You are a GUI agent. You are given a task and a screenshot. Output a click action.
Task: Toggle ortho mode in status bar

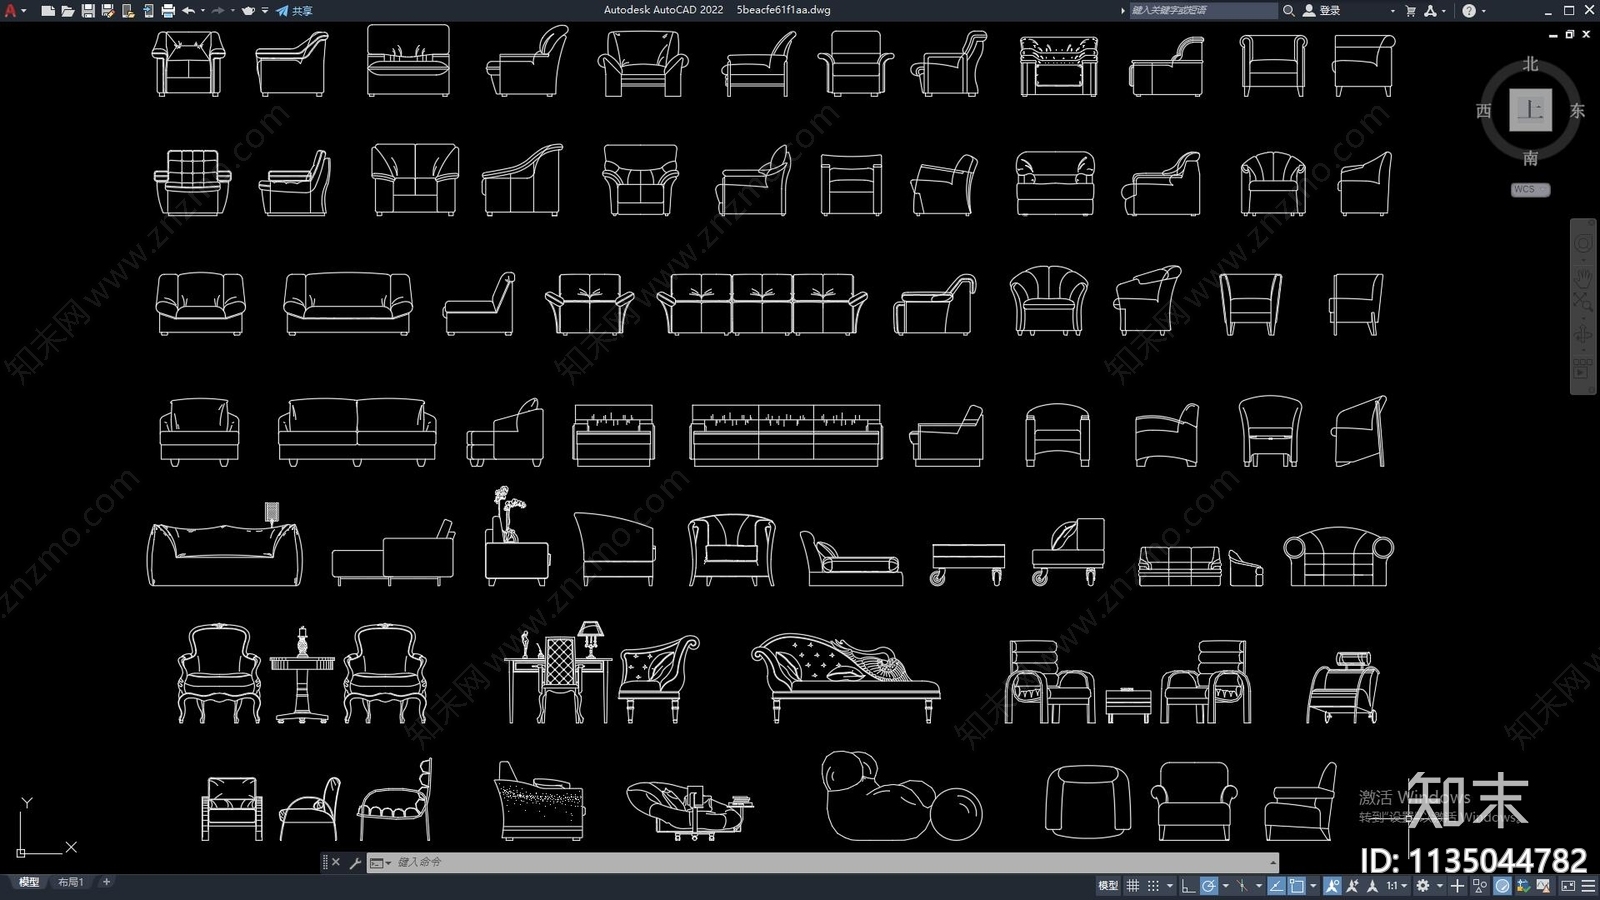coord(1188,886)
